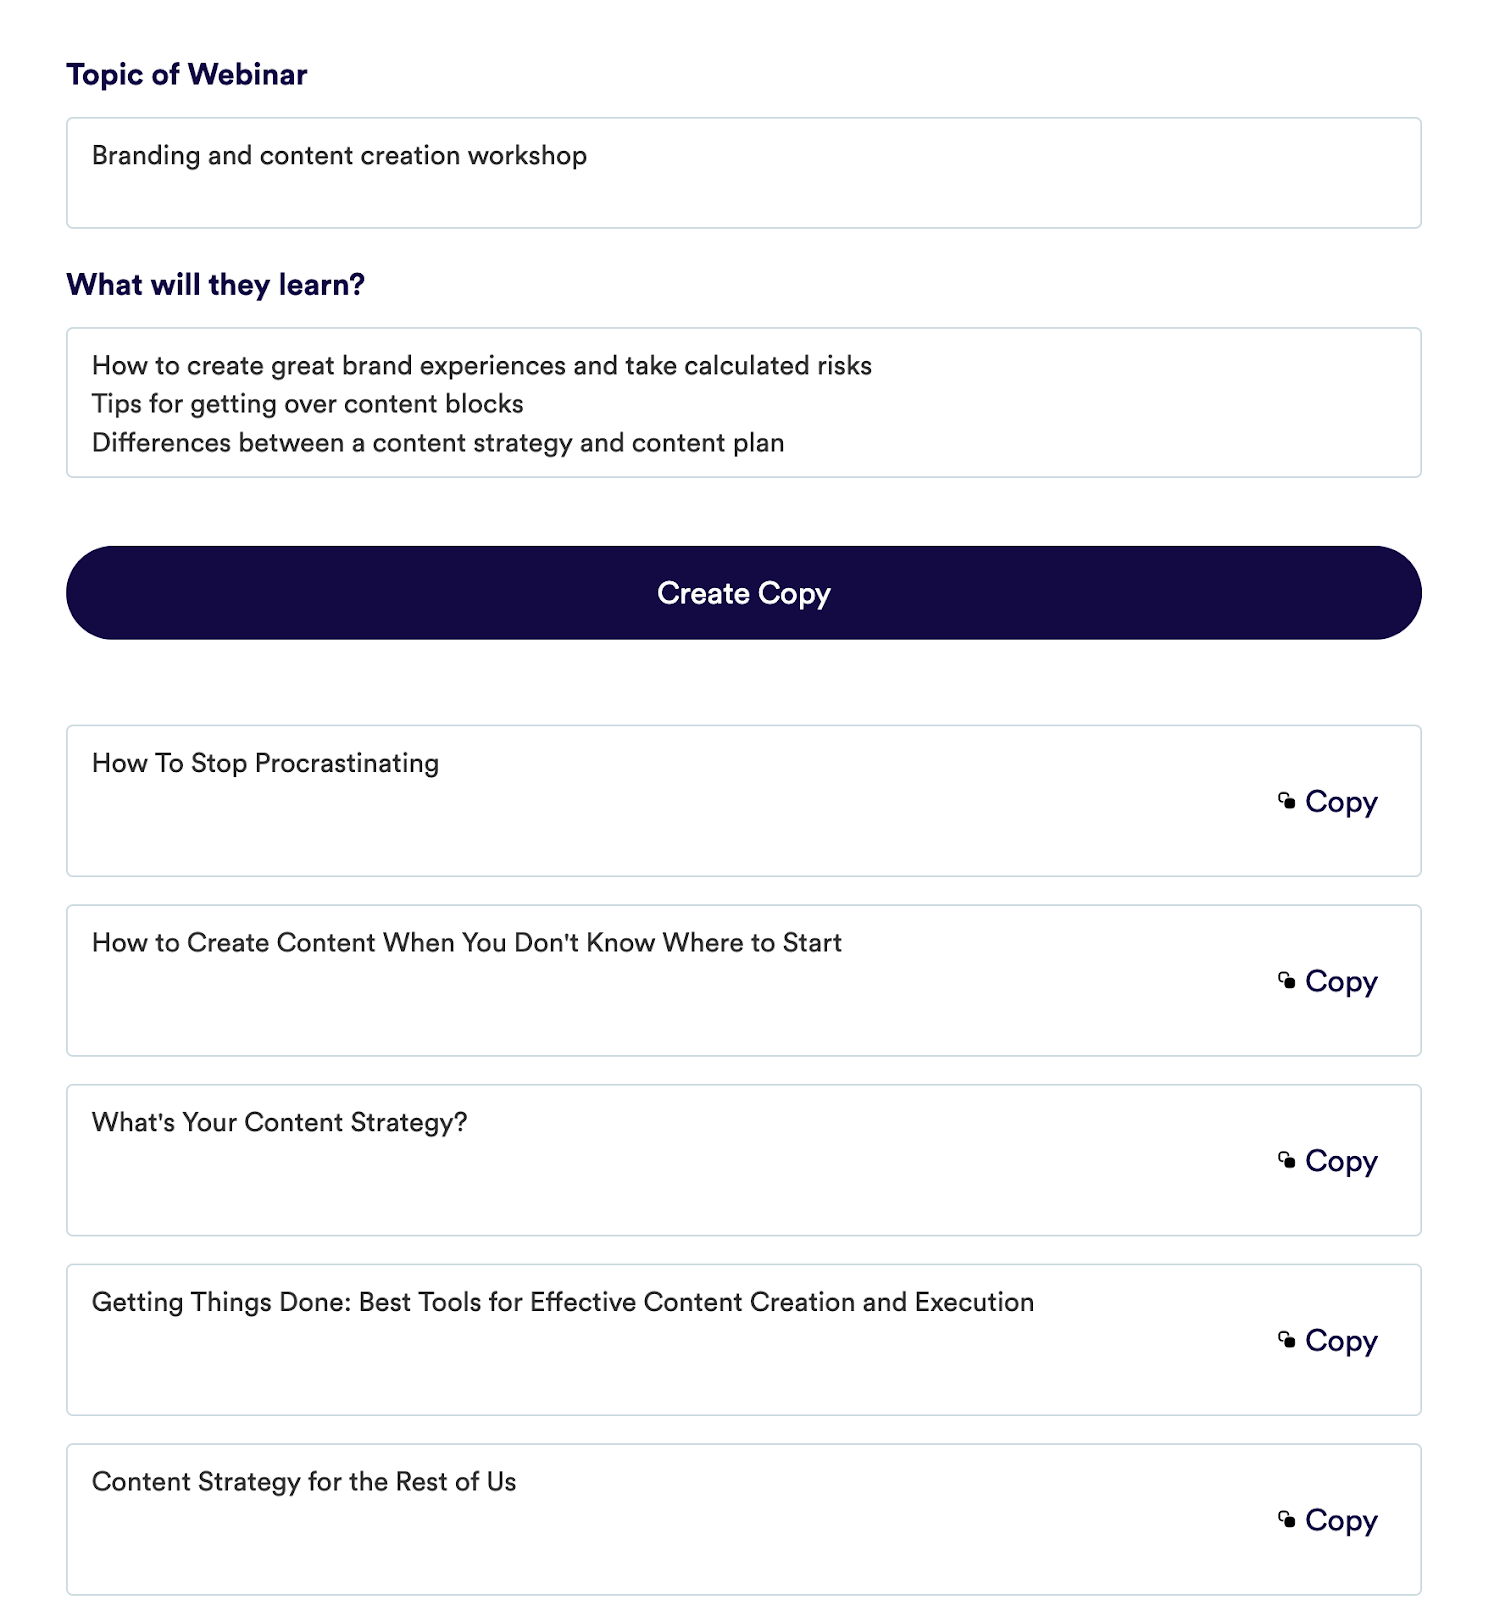Click the "Topic of Webinar" heading label

[x=186, y=73]
